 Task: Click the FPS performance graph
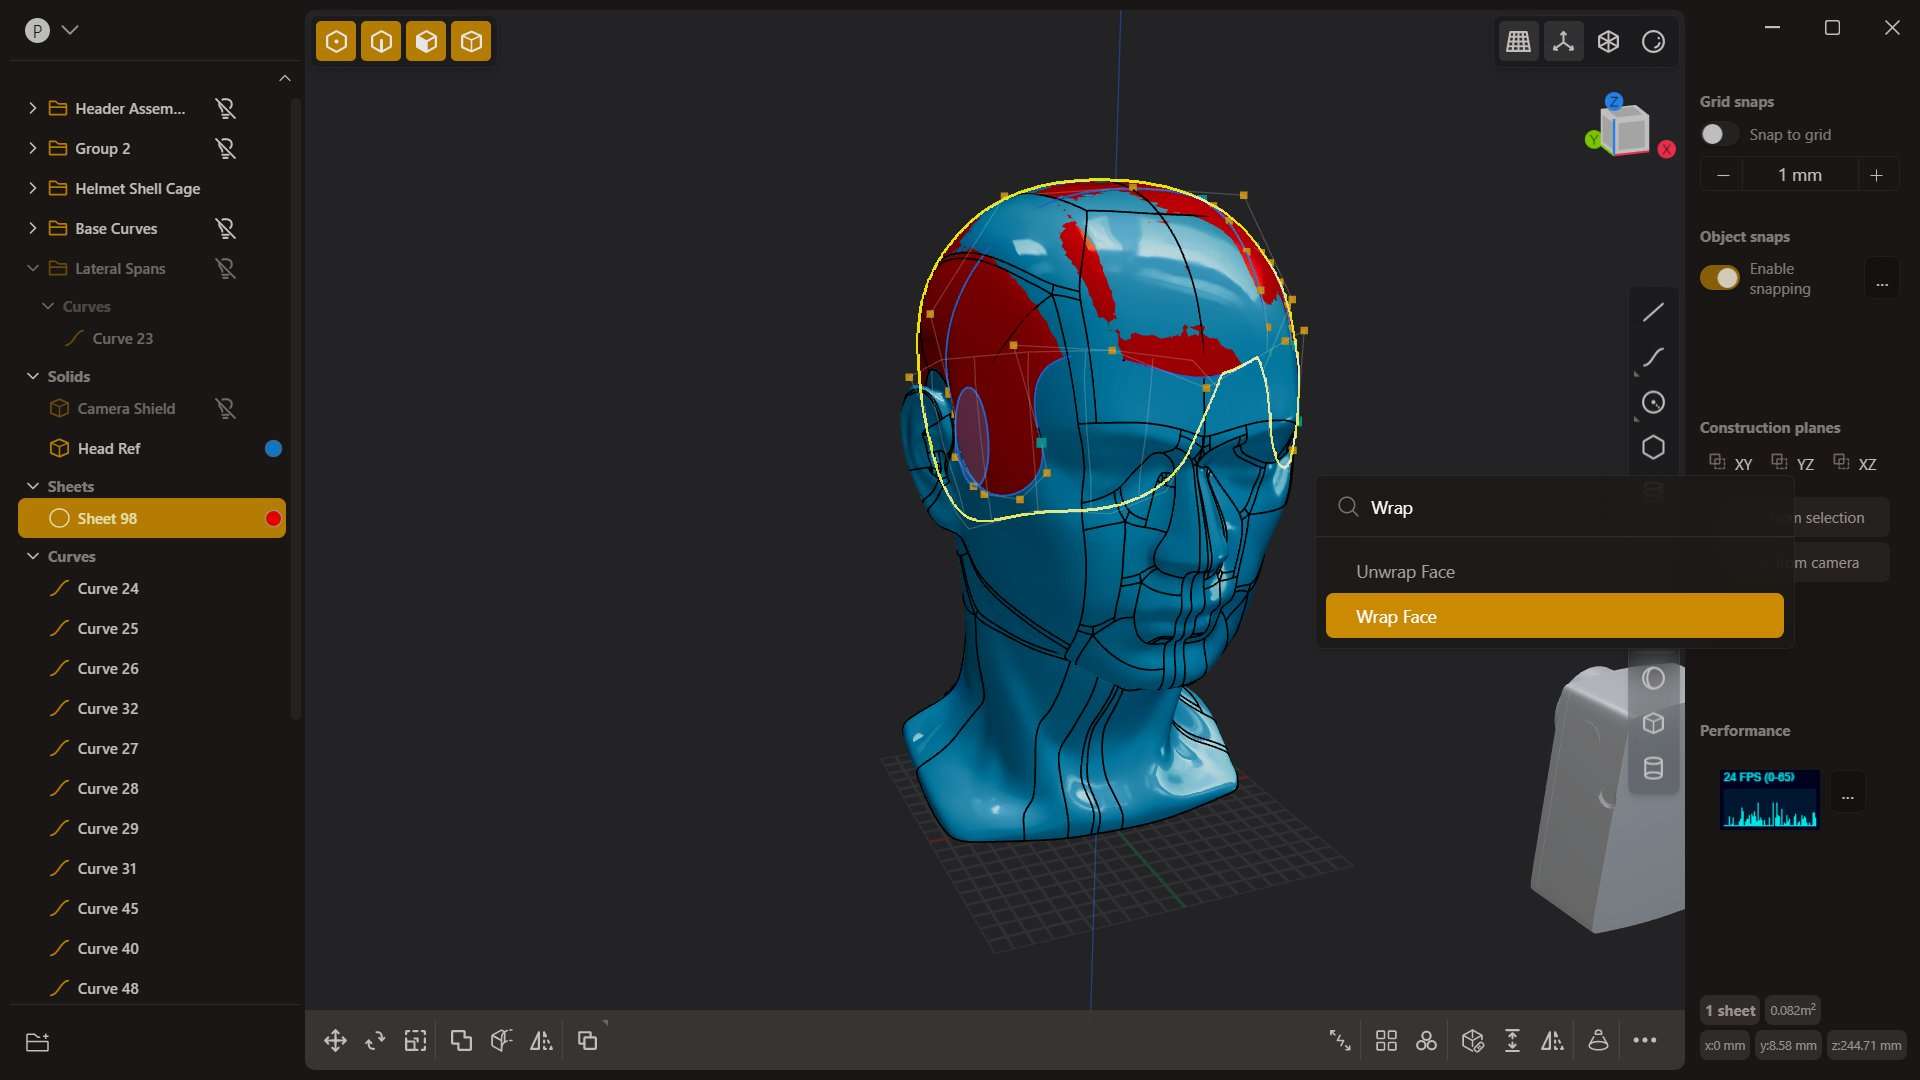pyautogui.click(x=1769, y=799)
